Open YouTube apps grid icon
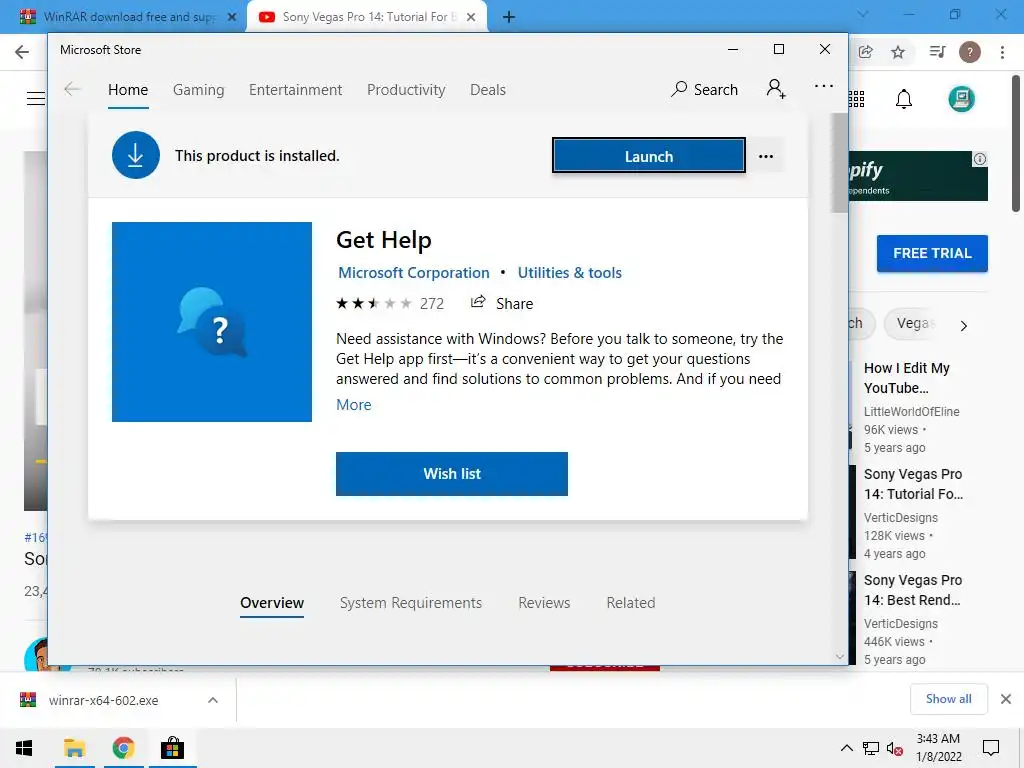 (856, 99)
